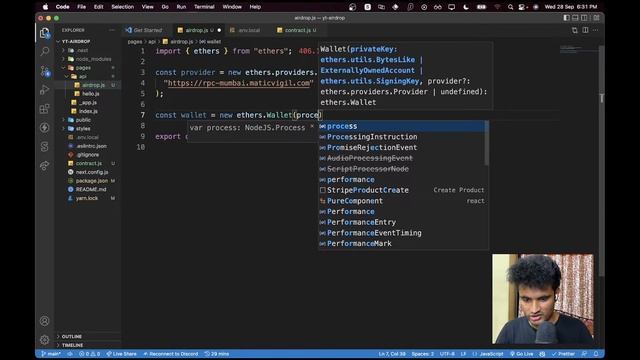Click the errors and warnings counter

tap(89, 354)
